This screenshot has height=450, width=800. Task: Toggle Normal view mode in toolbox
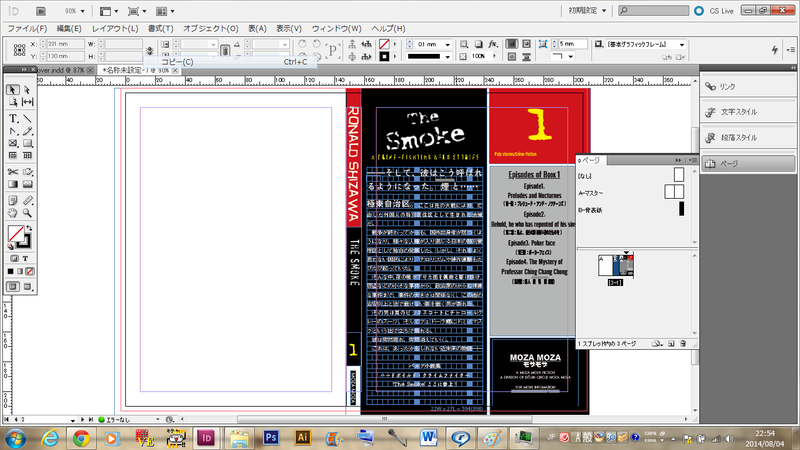13,287
